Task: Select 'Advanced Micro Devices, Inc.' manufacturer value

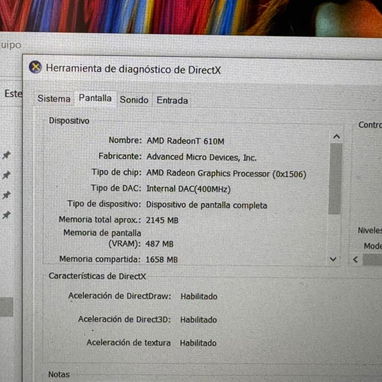Action: click(x=201, y=157)
